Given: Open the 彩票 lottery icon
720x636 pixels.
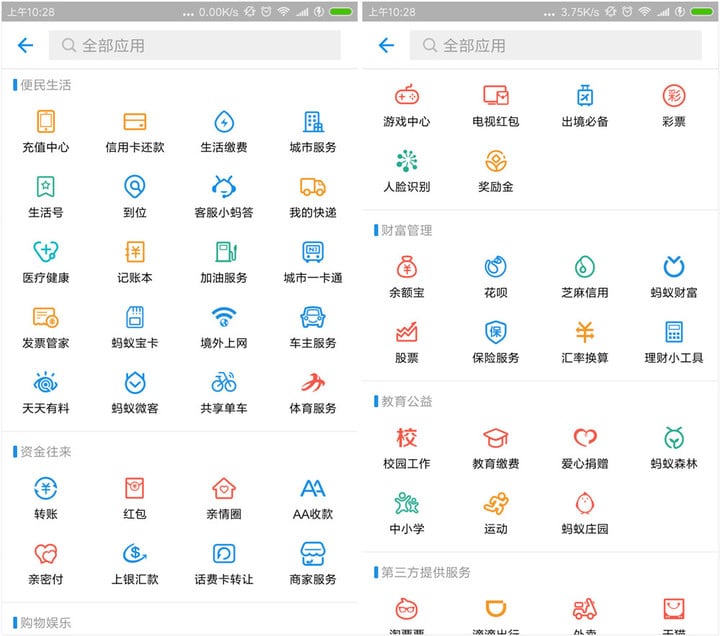Looking at the screenshot, I should 674,95.
